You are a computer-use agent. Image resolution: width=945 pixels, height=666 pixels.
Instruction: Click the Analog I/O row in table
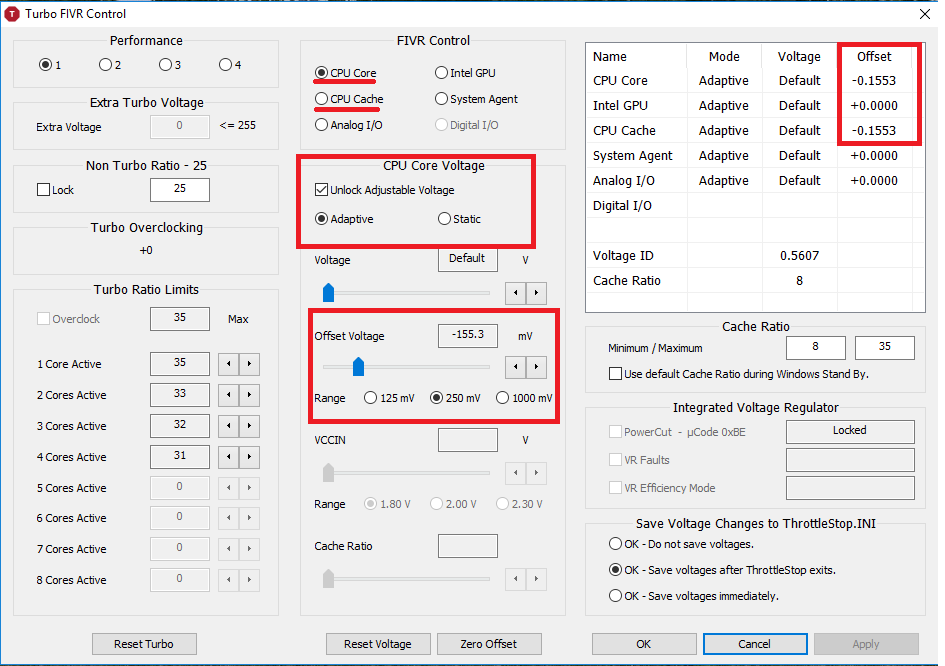tap(755, 180)
